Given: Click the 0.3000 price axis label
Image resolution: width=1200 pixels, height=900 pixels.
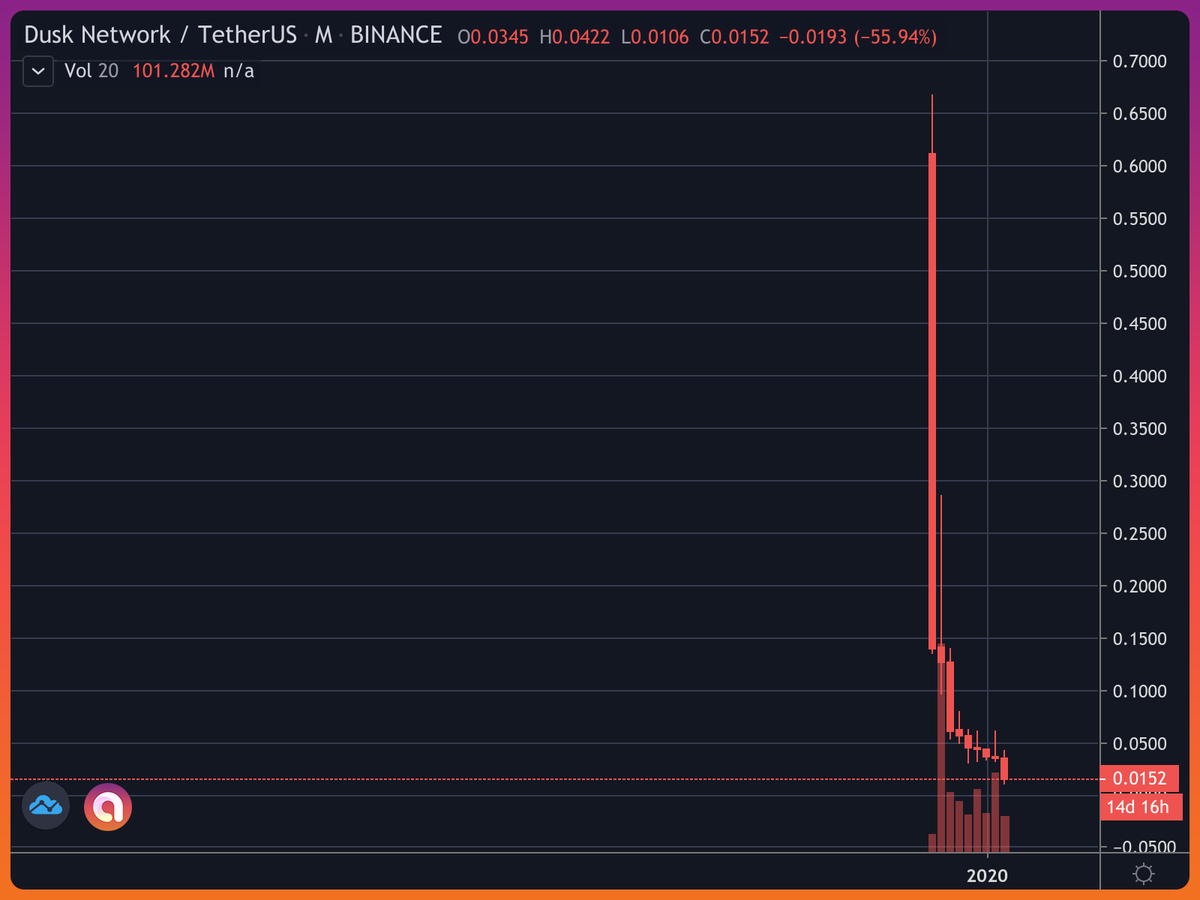Looking at the screenshot, I should (x=1140, y=481).
